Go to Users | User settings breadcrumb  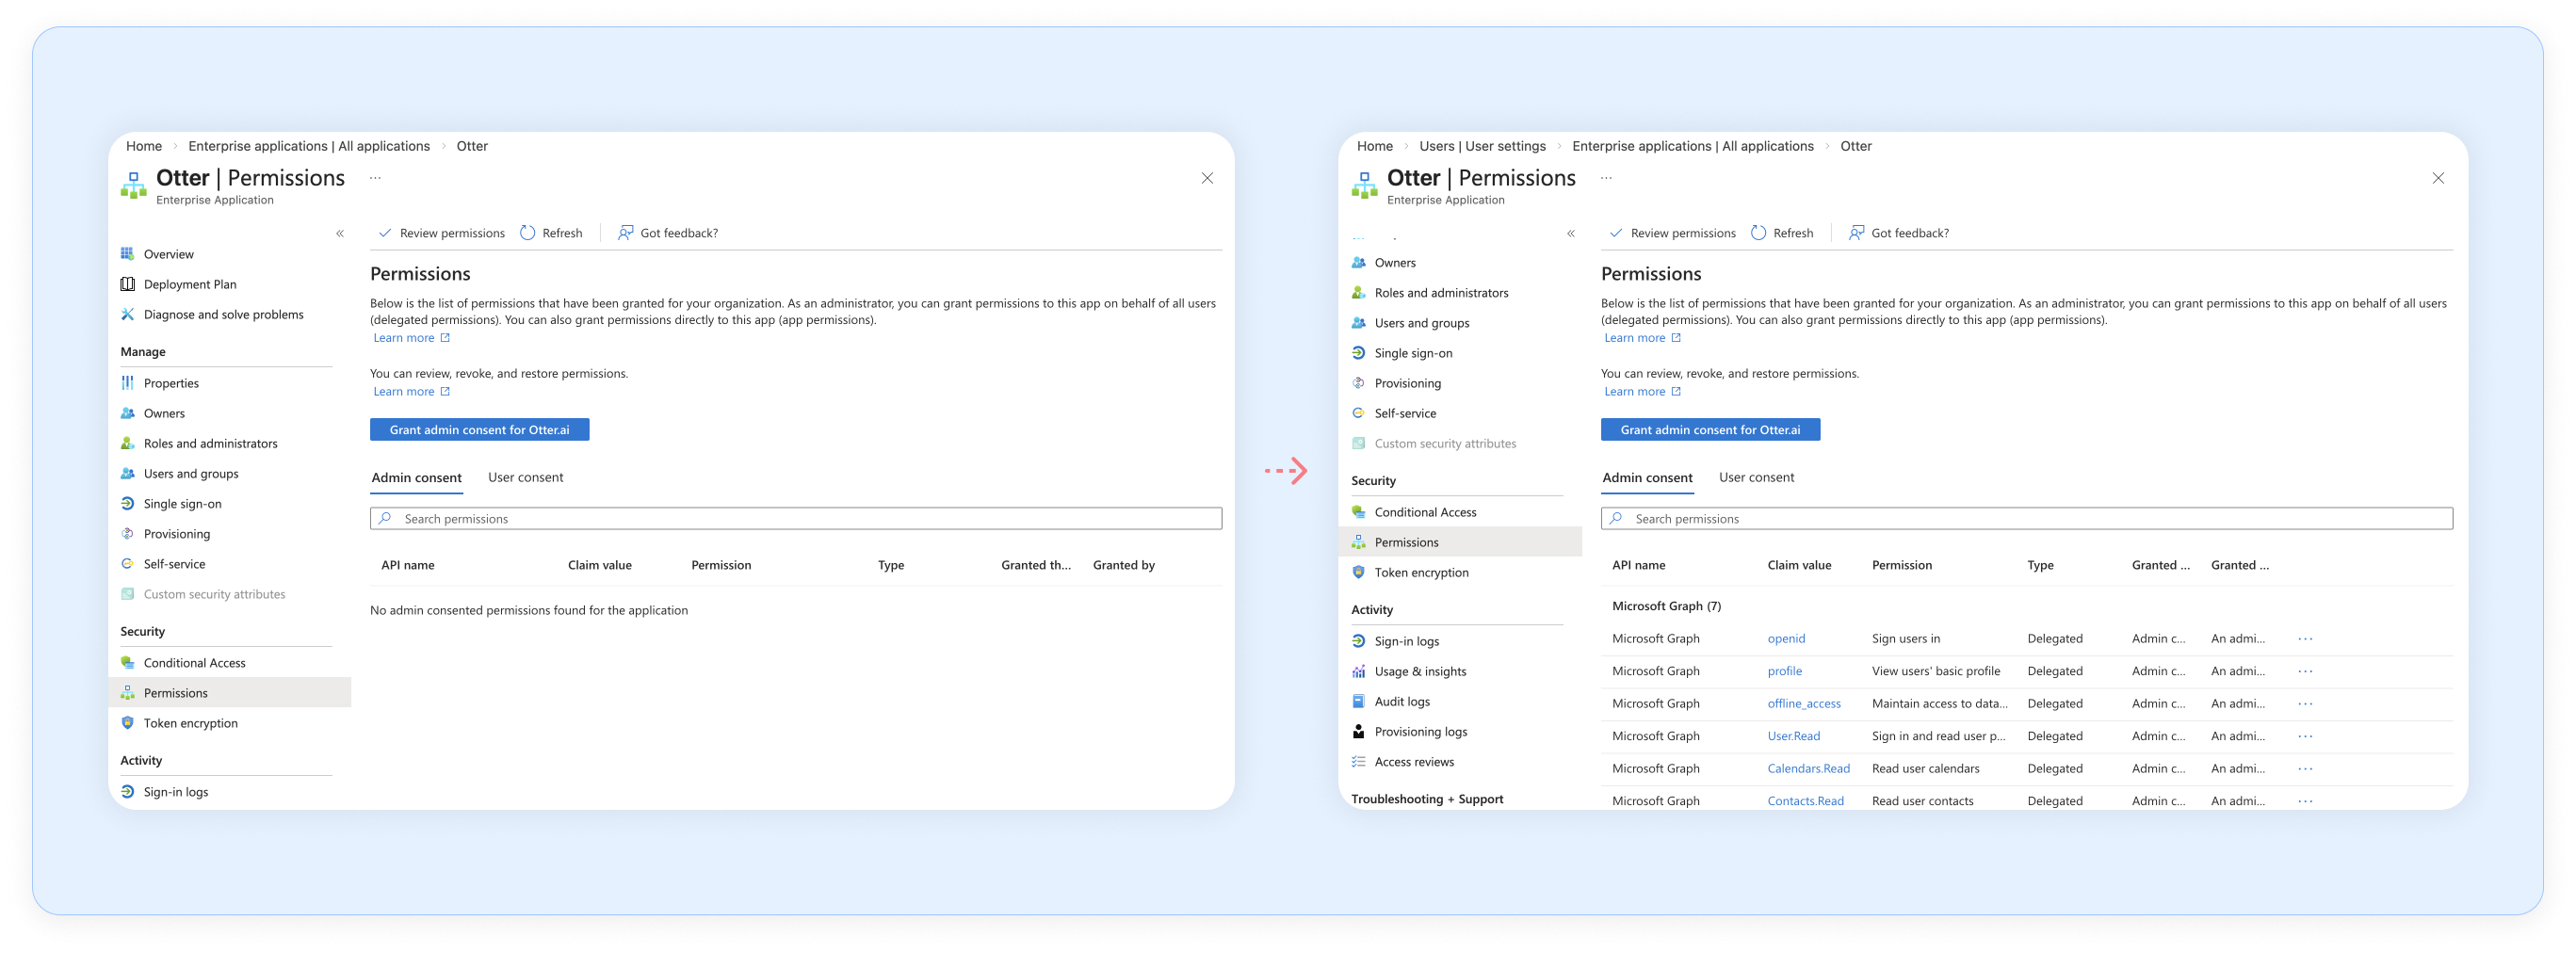point(1481,146)
